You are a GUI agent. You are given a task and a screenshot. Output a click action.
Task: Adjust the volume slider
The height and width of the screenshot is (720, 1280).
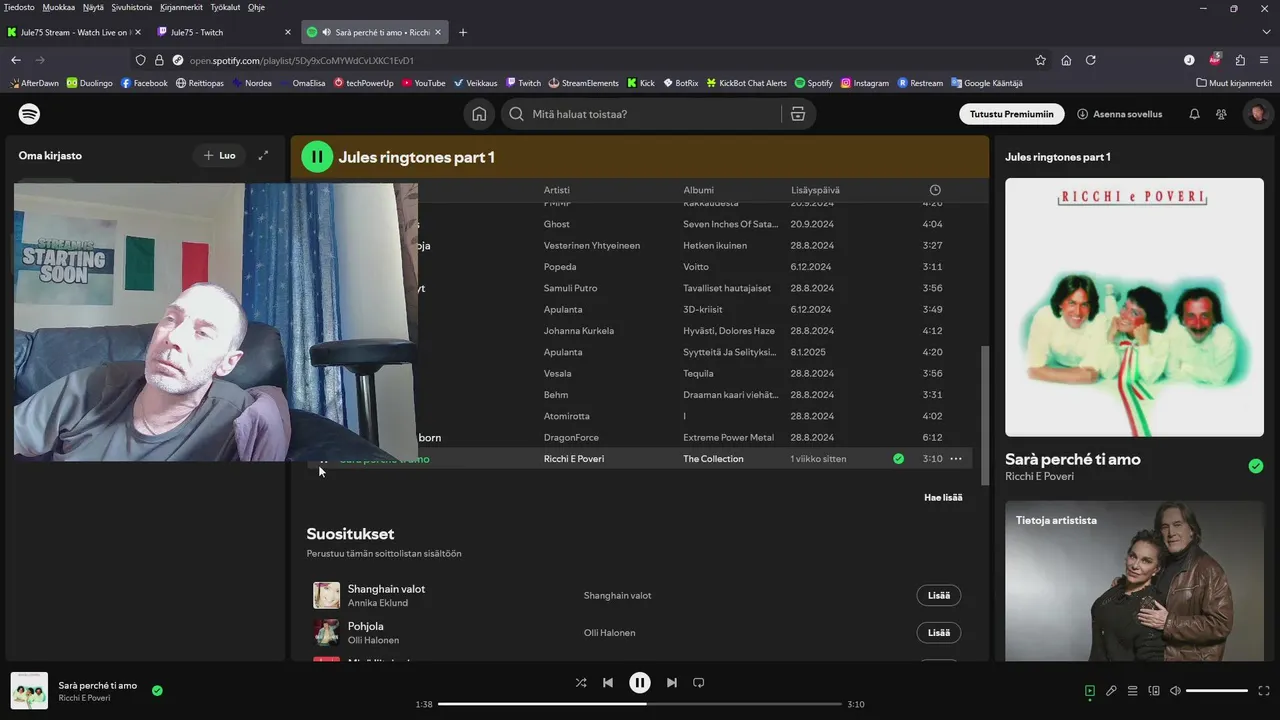pyautogui.click(x=1217, y=691)
